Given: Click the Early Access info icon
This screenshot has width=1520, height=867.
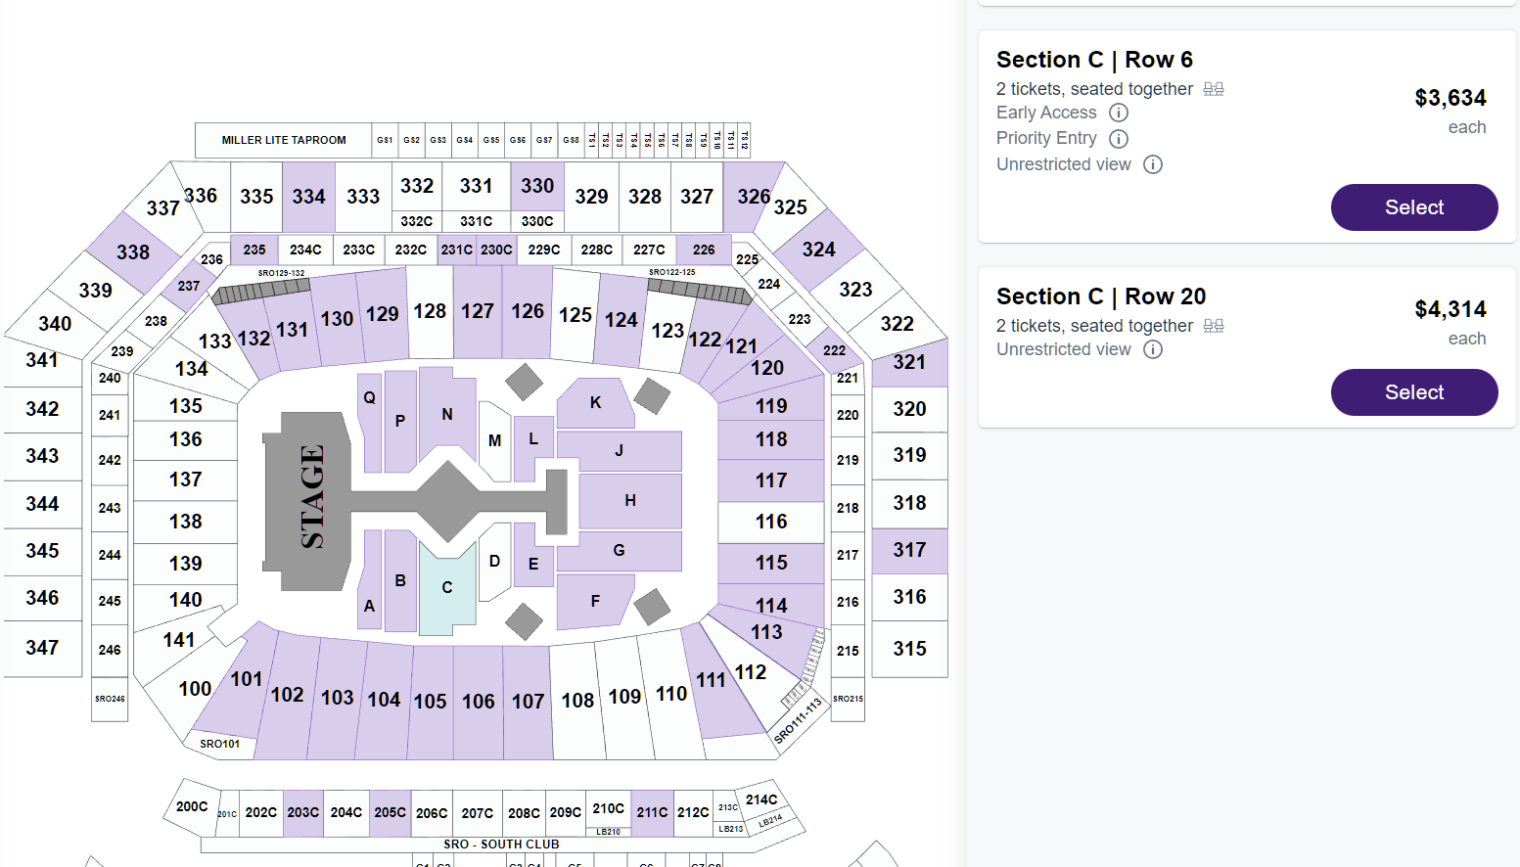Looking at the screenshot, I should (x=1119, y=113).
